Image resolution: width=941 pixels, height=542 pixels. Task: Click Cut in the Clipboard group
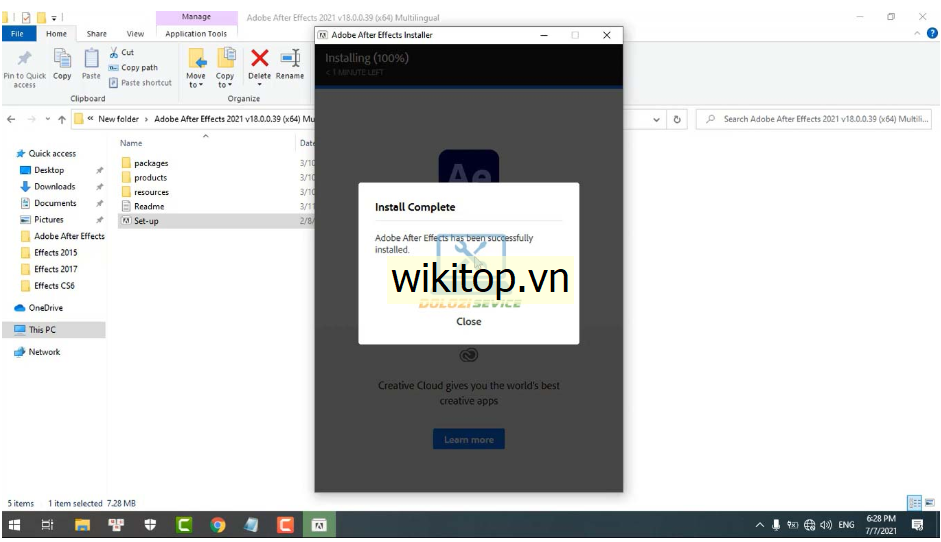[x=122, y=52]
